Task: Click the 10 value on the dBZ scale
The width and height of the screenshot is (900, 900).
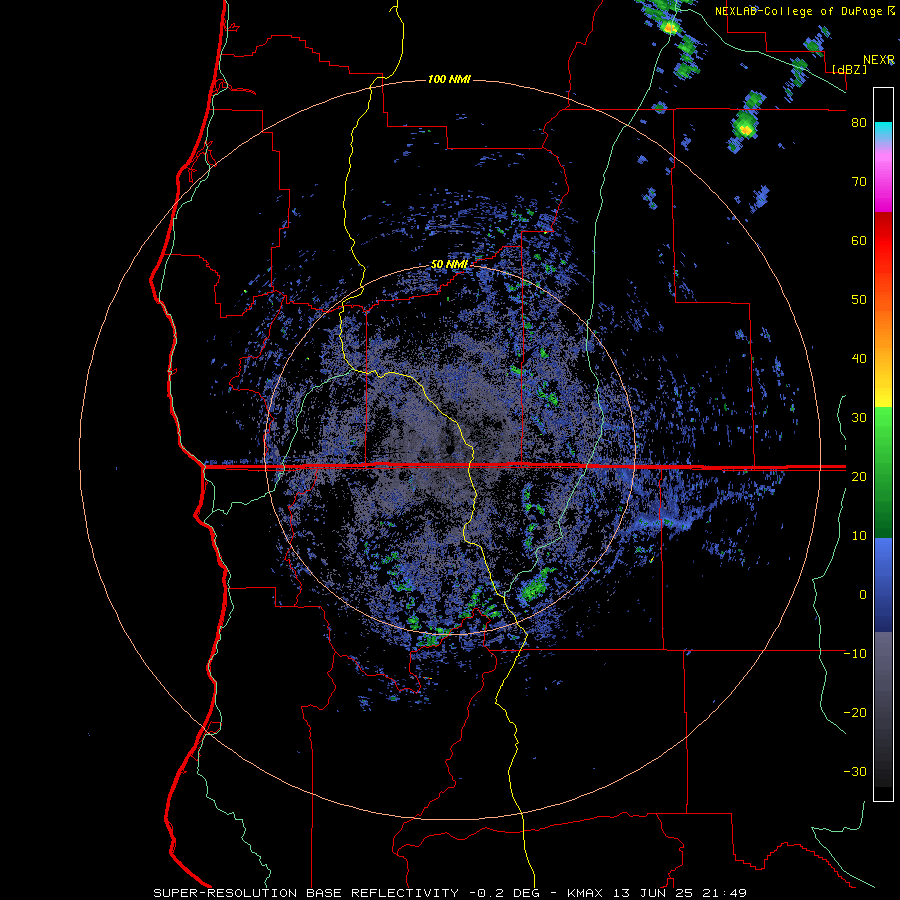Action: tap(859, 536)
